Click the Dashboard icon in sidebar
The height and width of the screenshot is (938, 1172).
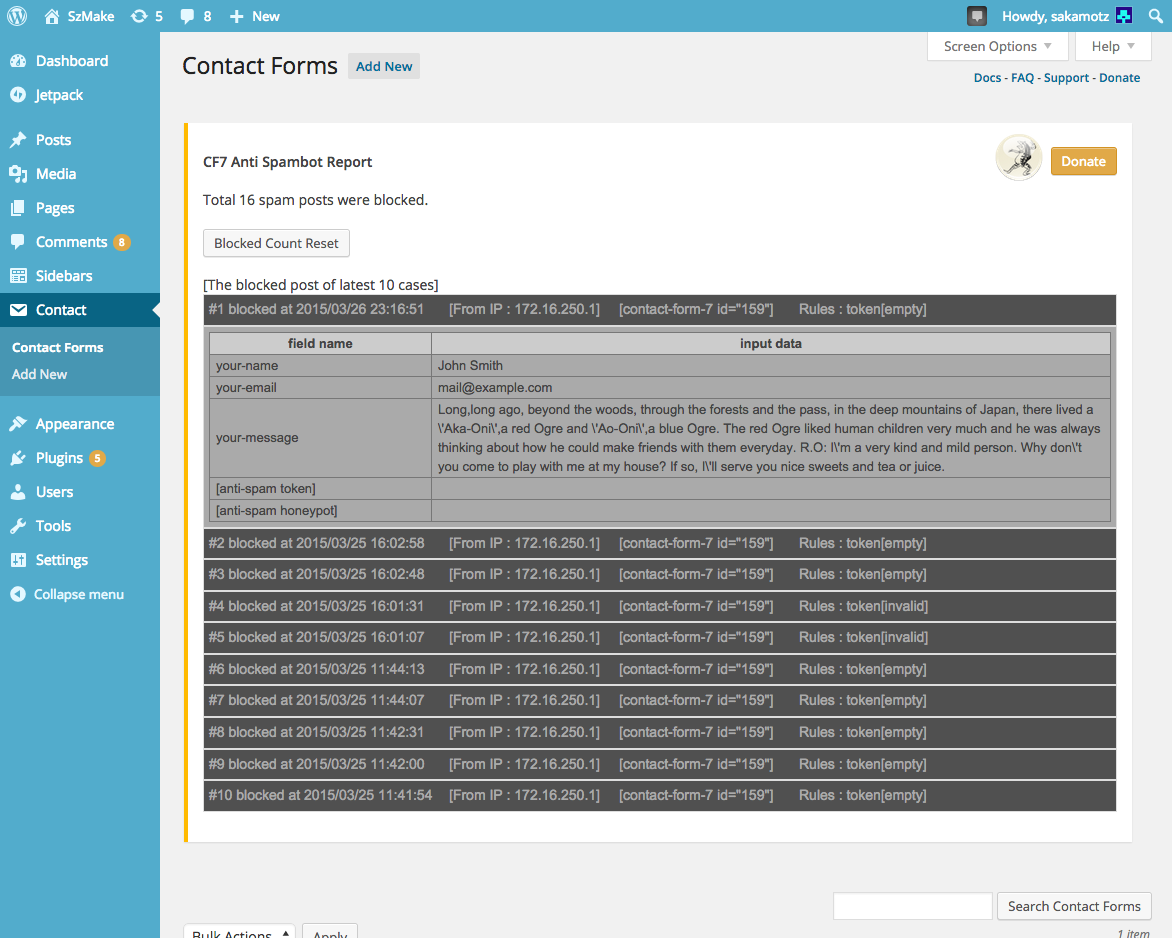tap(18, 61)
